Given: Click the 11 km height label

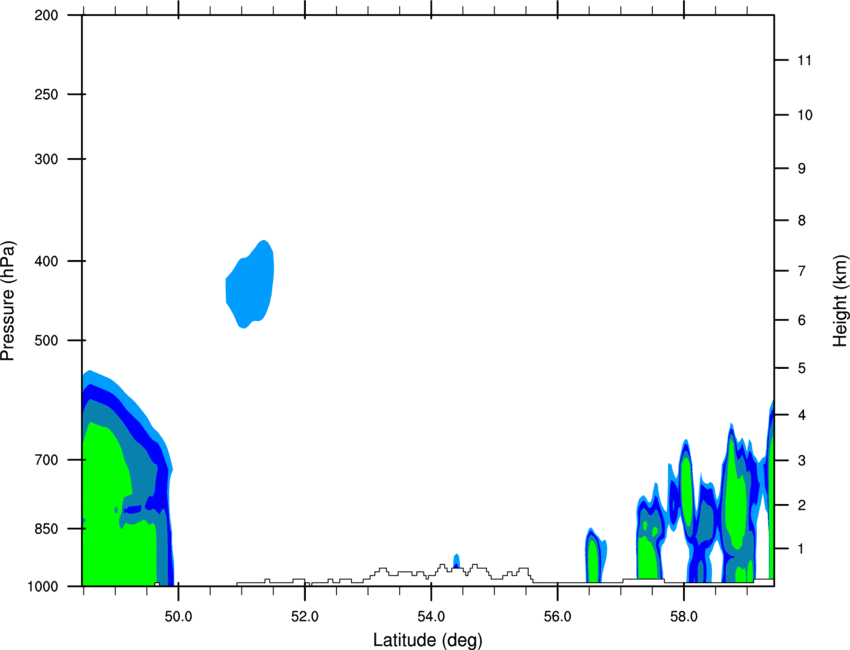Looking at the screenshot, I should click(804, 60).
